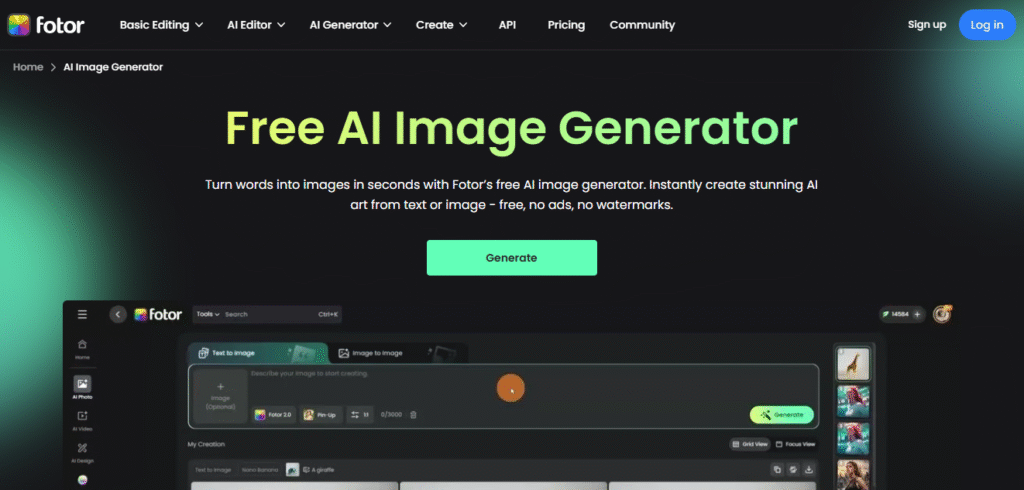Select the woman portrait thumbnail at strip bottom
The image size is (1024, 490).
[853, 474]
